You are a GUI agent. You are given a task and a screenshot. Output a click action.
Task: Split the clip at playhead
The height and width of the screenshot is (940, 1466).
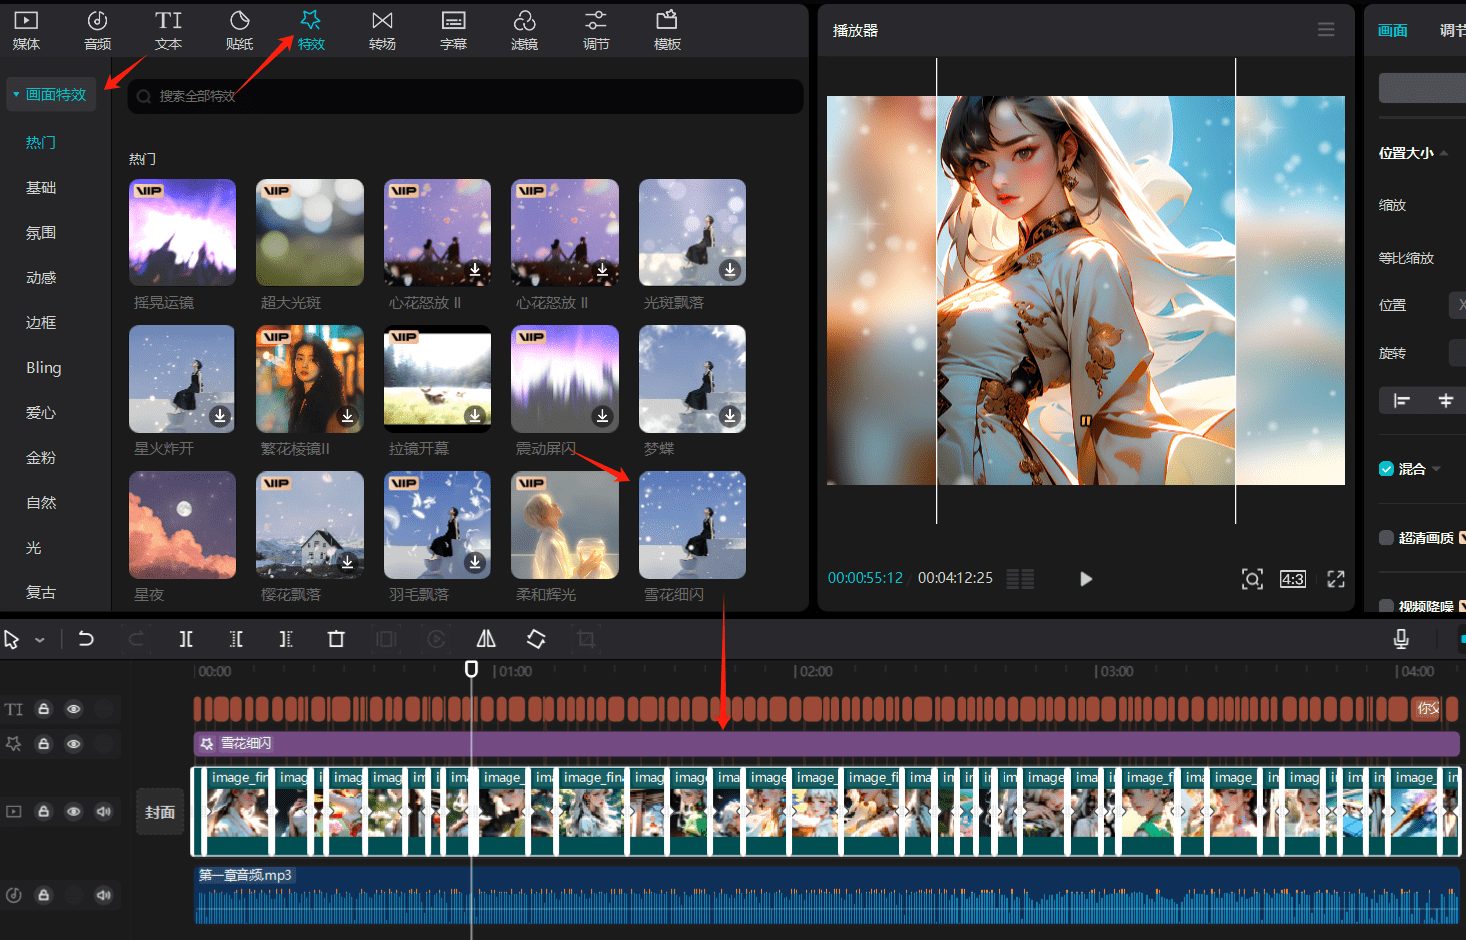(186, 638)
